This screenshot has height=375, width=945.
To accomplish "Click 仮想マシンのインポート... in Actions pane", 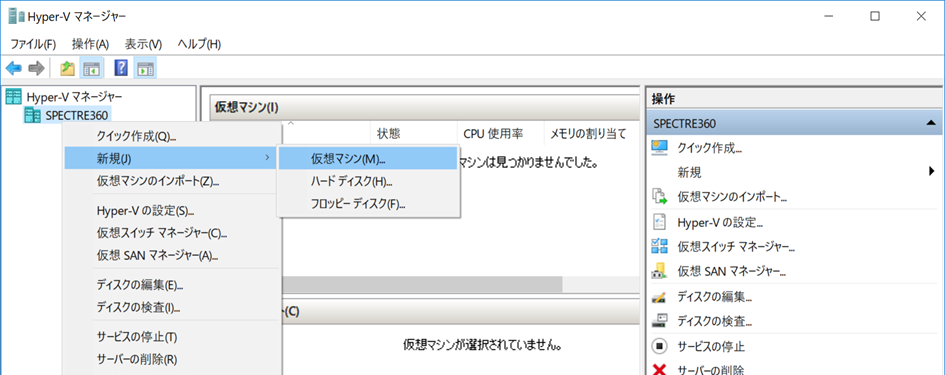I will click(732, 197).
